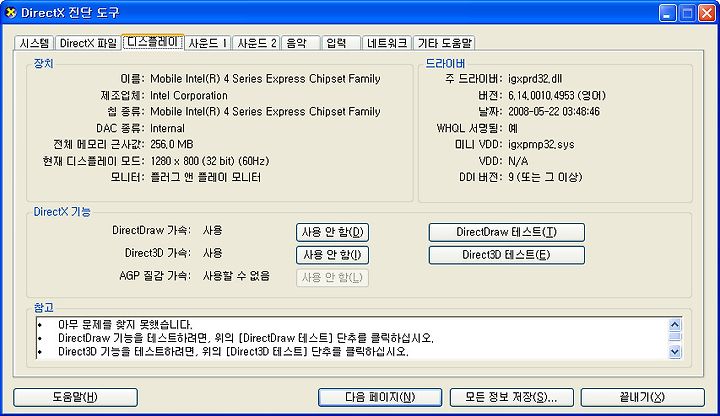Click the 256.0 MB memory value
Screen dimensions: 720x416
click(x=172, y=144)
